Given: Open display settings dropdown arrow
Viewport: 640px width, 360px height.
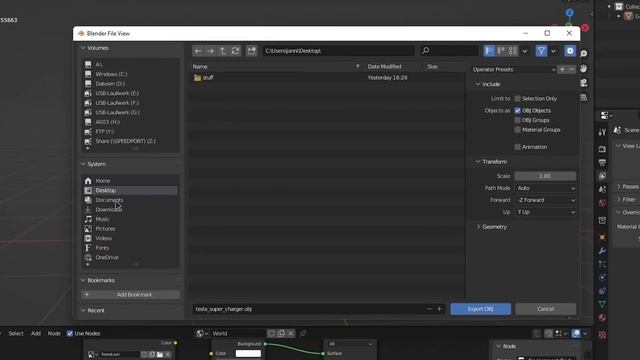Looking at the screenshot, I should [x=525, y=51].
